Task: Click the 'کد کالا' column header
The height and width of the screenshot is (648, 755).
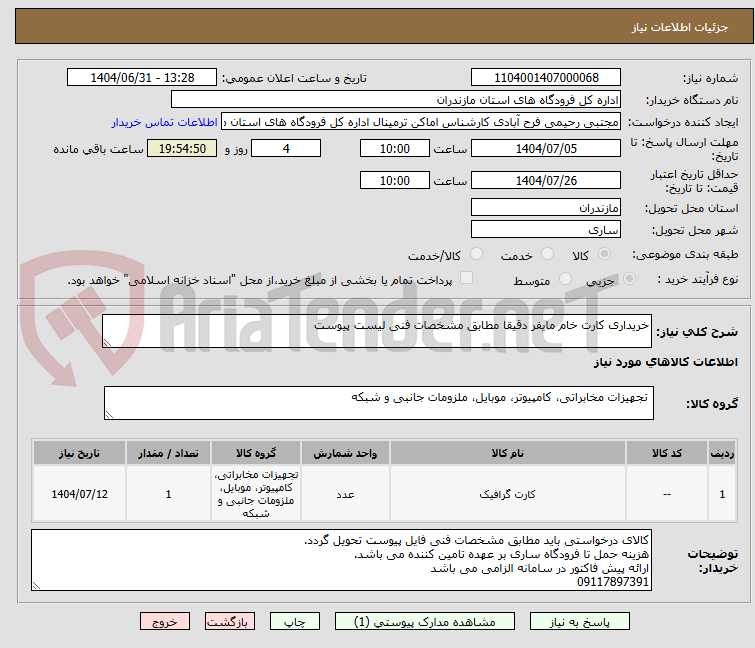Action: tap(666, 453)
